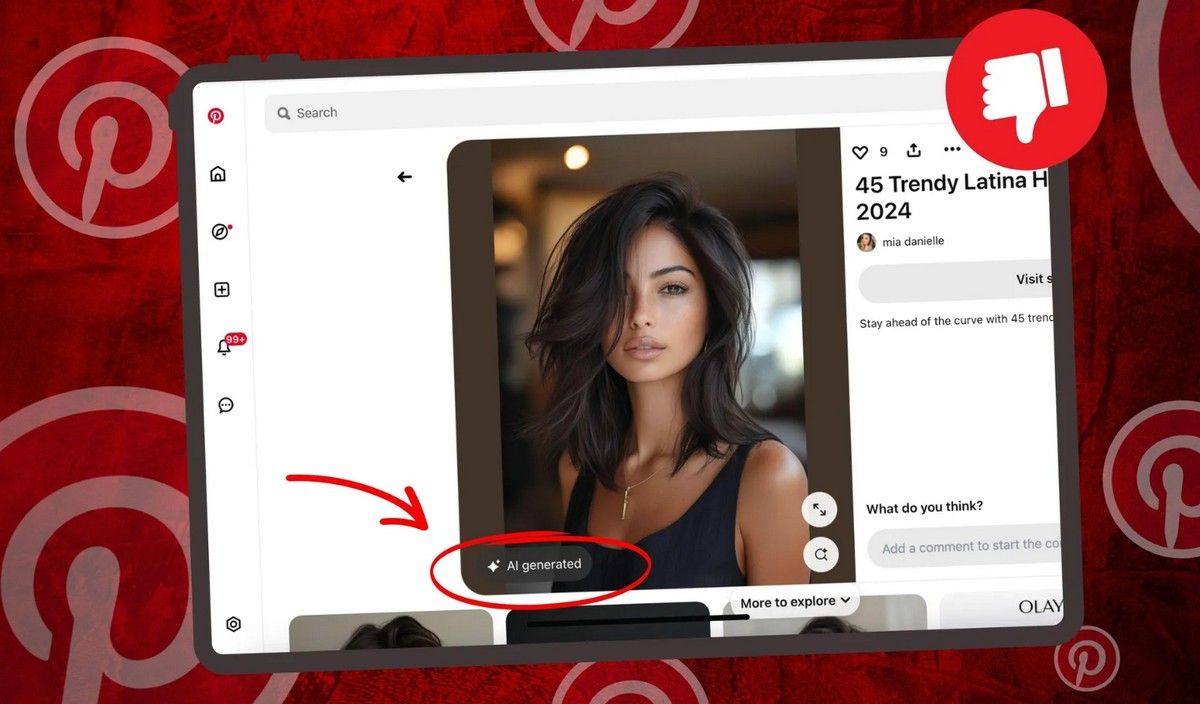Viewport: 1200px width, 704px height.
Task: Expand the image with the fullscreen arrows
Action: pos(819,509)
